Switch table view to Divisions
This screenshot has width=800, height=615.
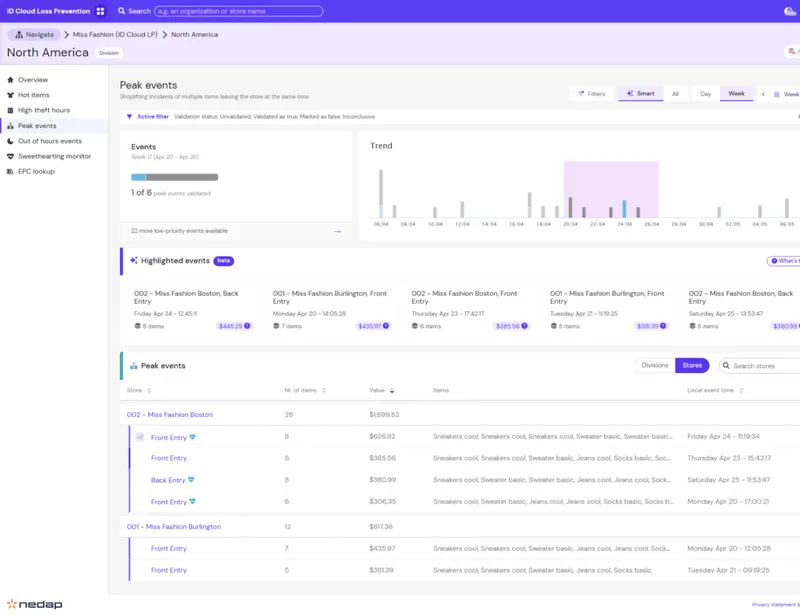(655, 365)
